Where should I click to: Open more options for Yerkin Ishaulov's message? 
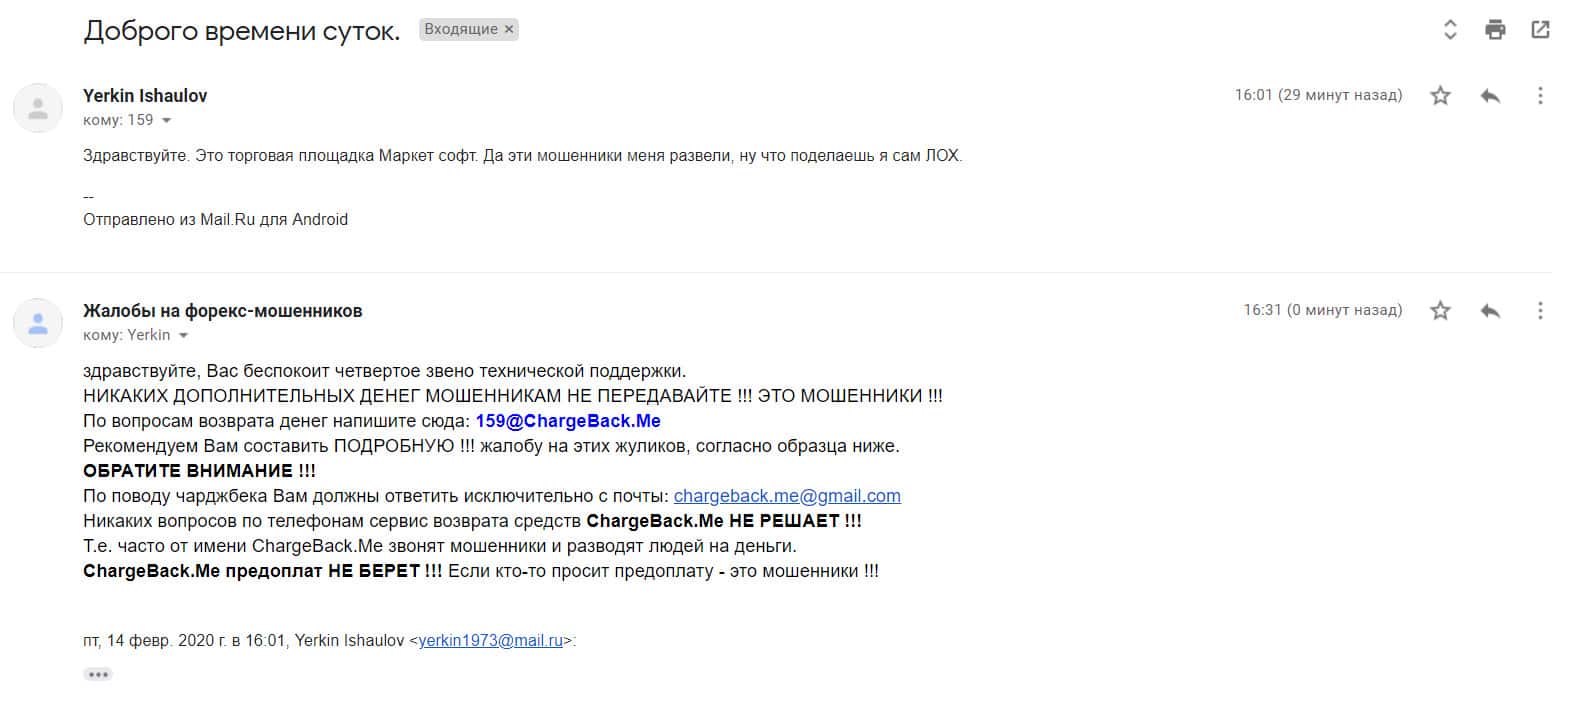(x=1540, y=96)
